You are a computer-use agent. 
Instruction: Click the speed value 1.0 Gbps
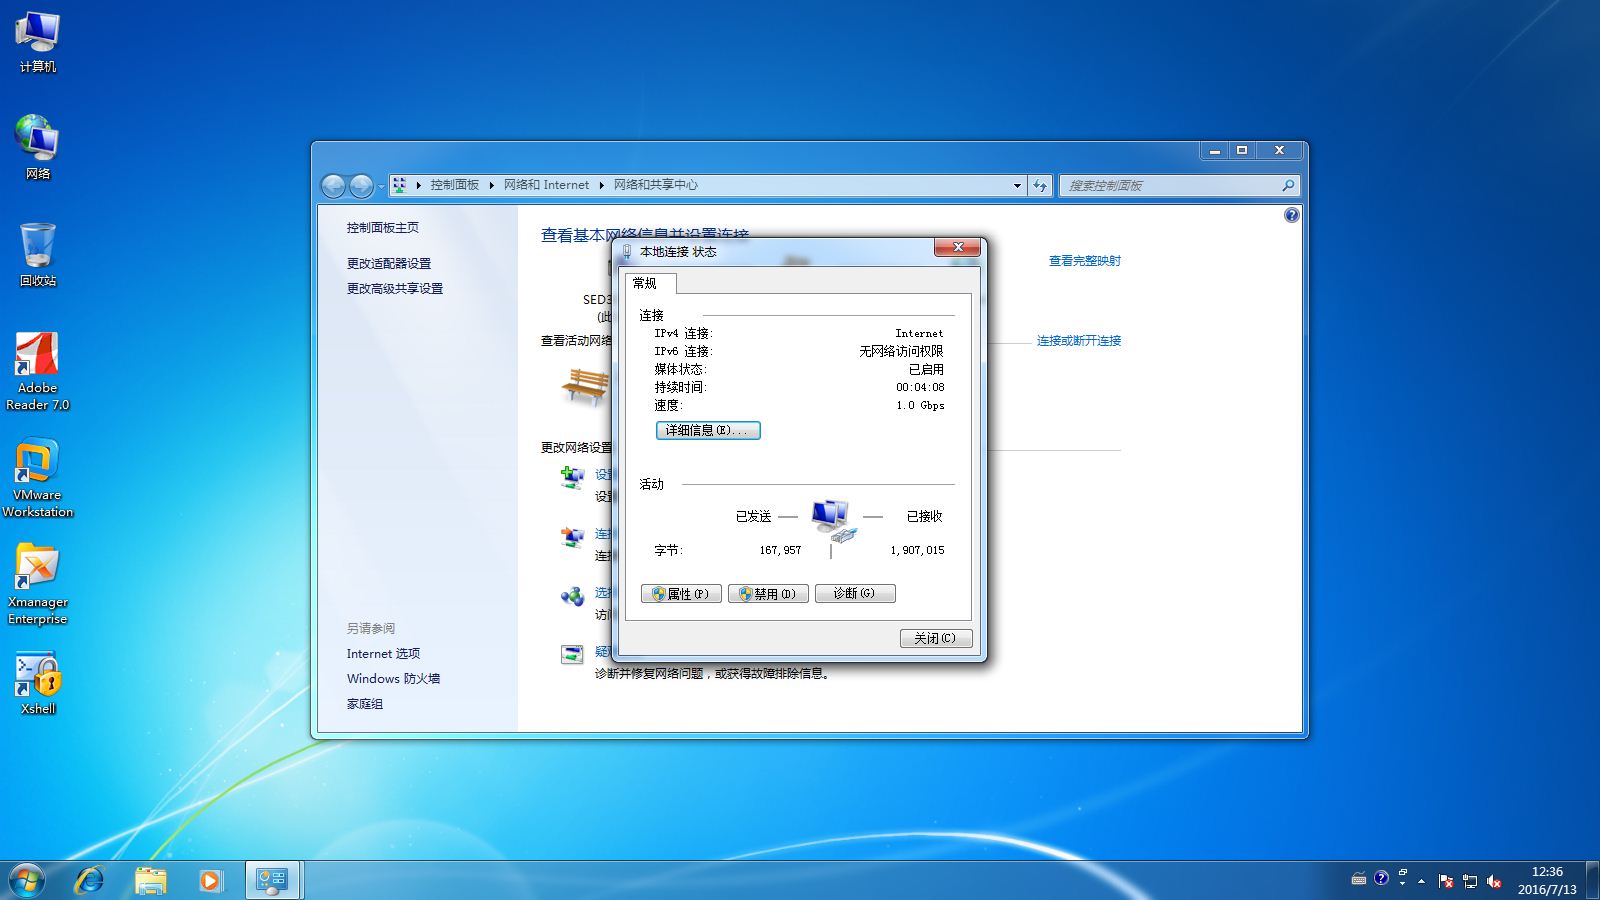pyautogui.click(x=920, y=405)
